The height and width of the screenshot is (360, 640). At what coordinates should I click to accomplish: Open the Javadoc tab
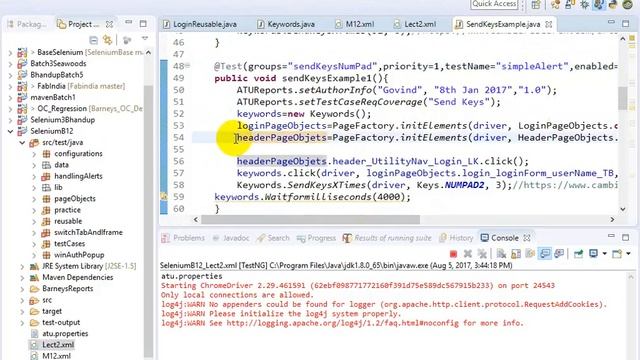(x=231, y=238)
